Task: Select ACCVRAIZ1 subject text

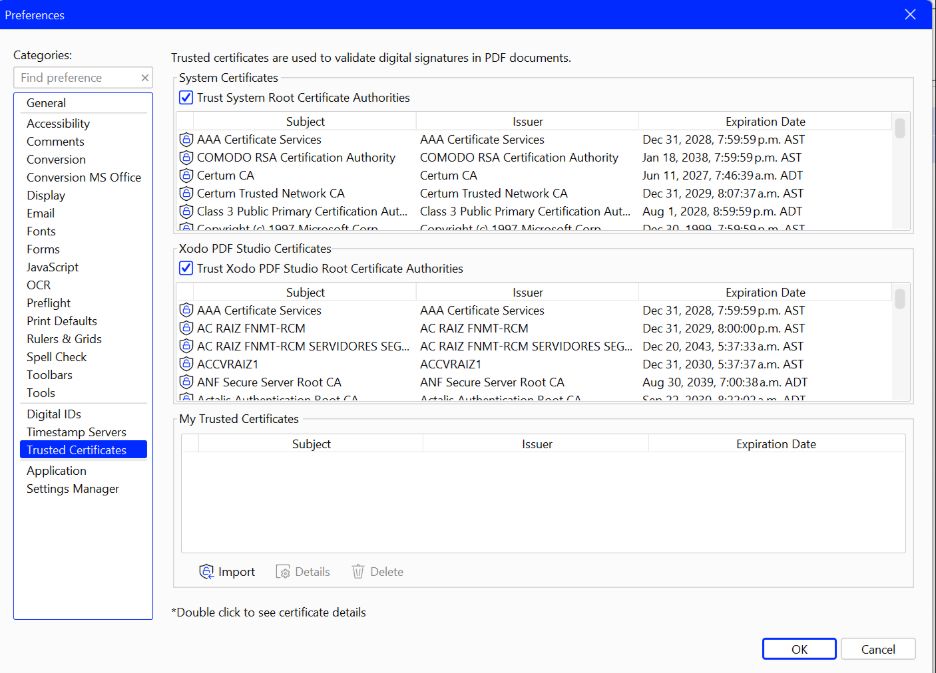Action: tap(227, 364)
